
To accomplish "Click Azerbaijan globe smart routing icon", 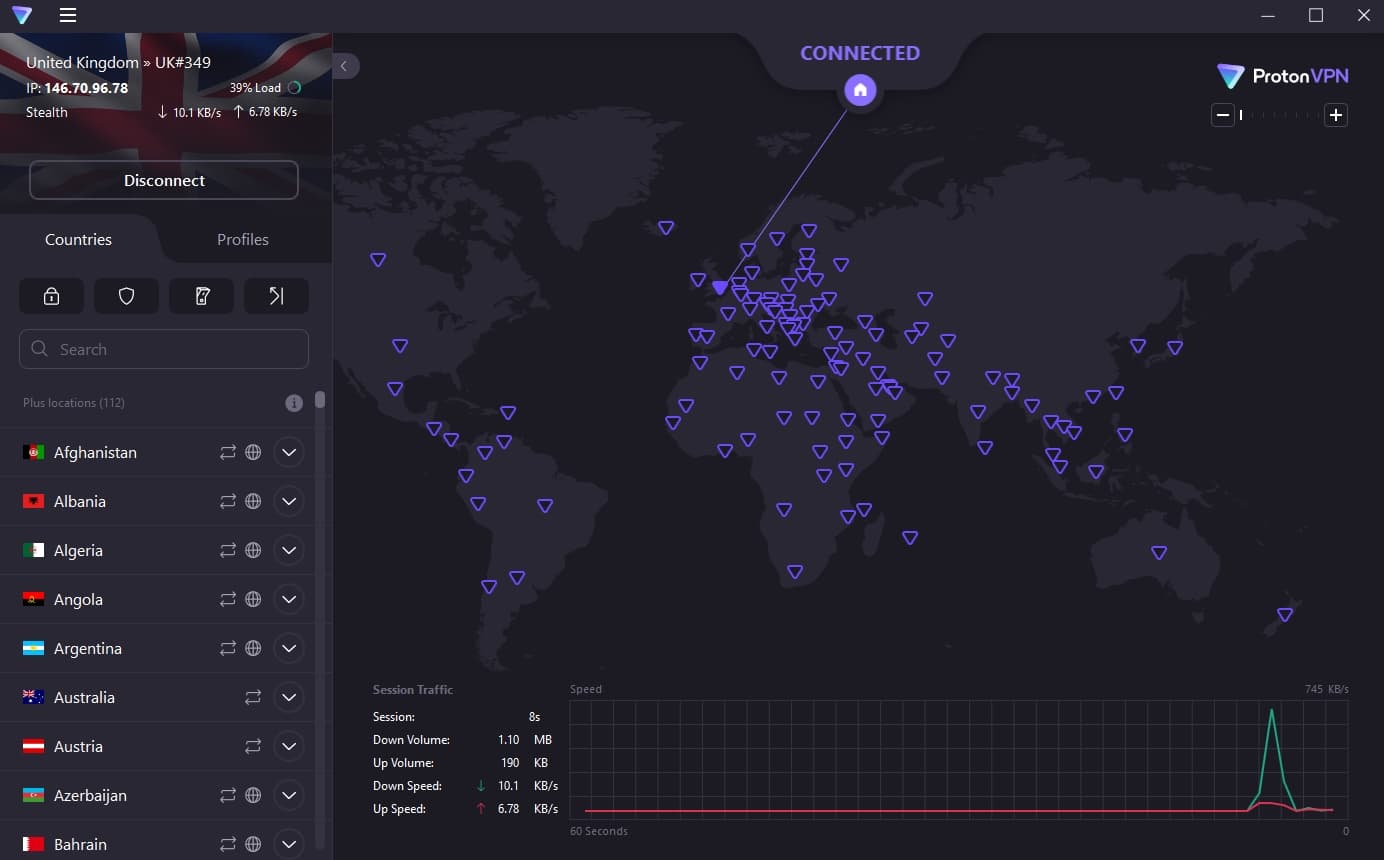I will point(253,795).
